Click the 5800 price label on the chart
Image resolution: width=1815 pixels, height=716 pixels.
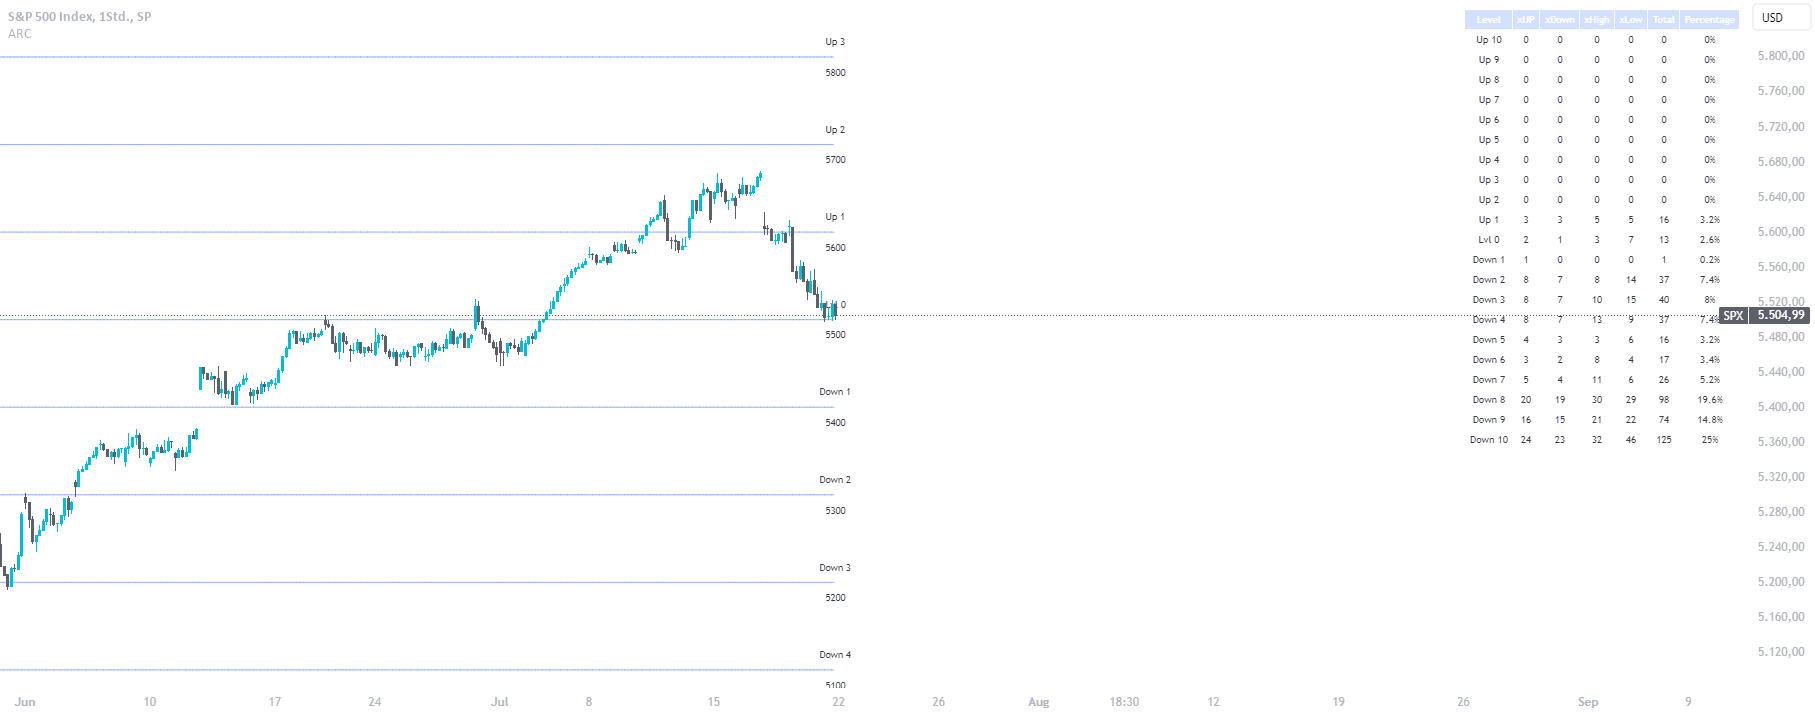(836, 72)
